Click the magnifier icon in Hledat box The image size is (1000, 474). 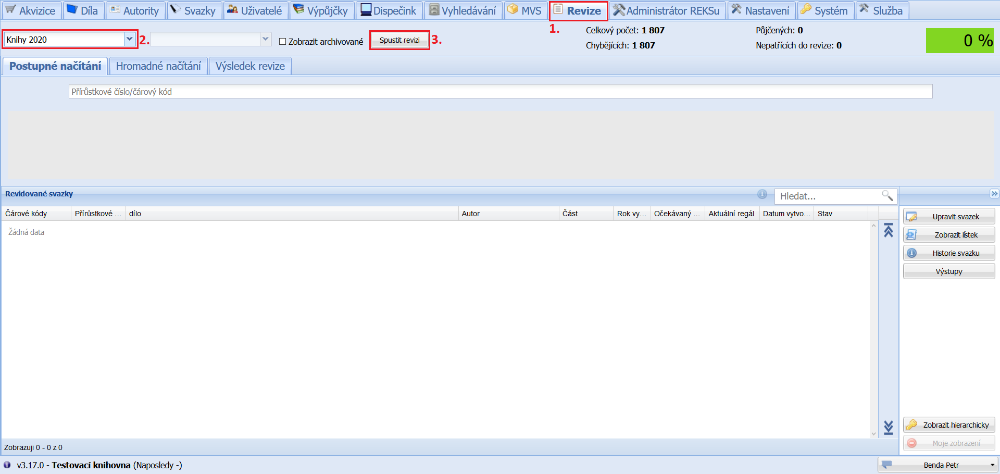click(x=886, y=196)
